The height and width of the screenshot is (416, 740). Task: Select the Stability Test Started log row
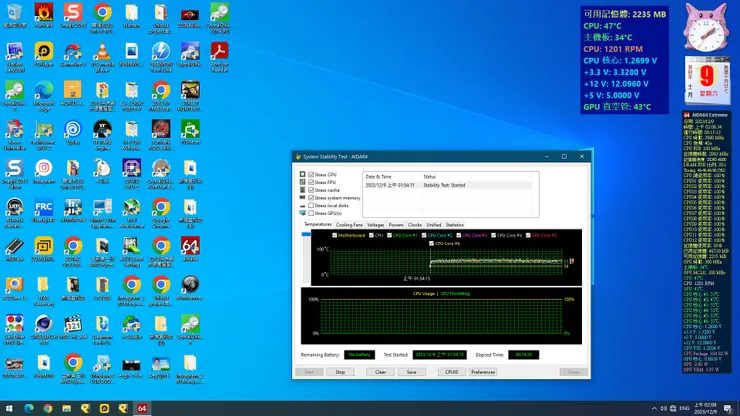tap(444, 185)
